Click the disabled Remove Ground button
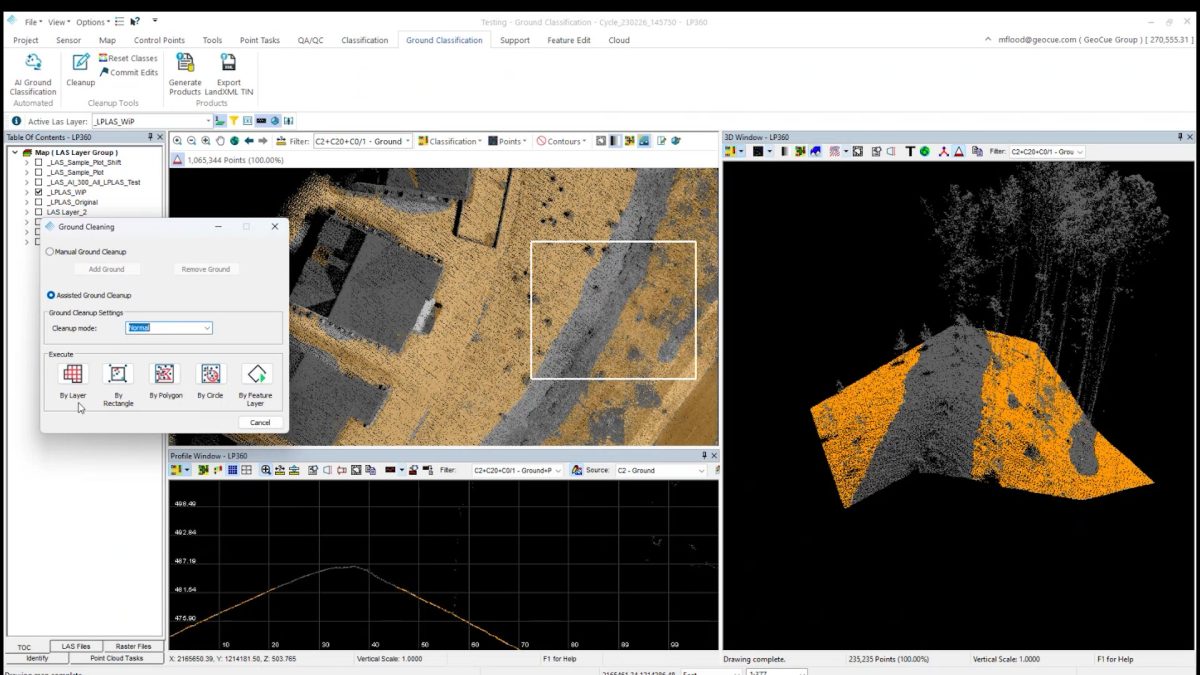Viewport: 1200px width, 675px height. pos(206,269)
